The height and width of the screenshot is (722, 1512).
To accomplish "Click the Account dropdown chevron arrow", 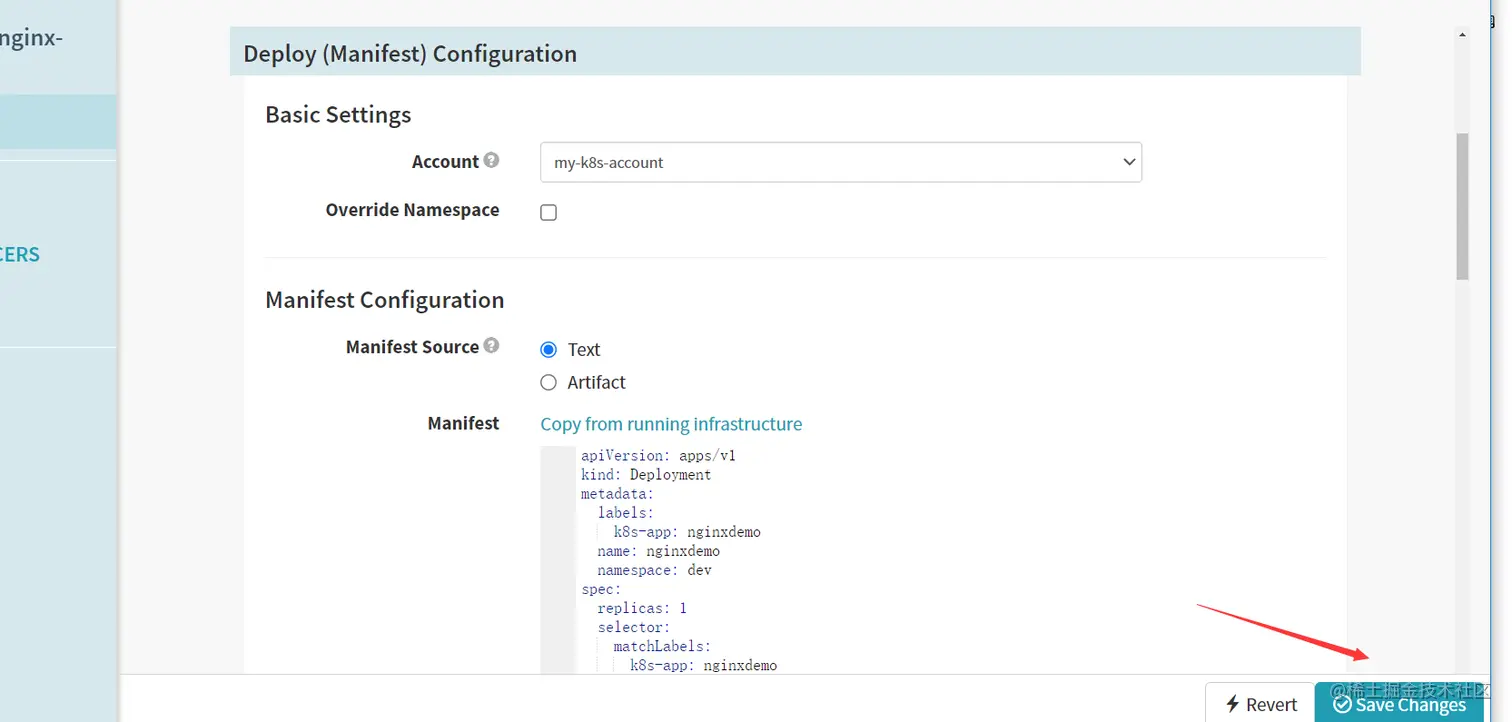I will [1128, 162].
